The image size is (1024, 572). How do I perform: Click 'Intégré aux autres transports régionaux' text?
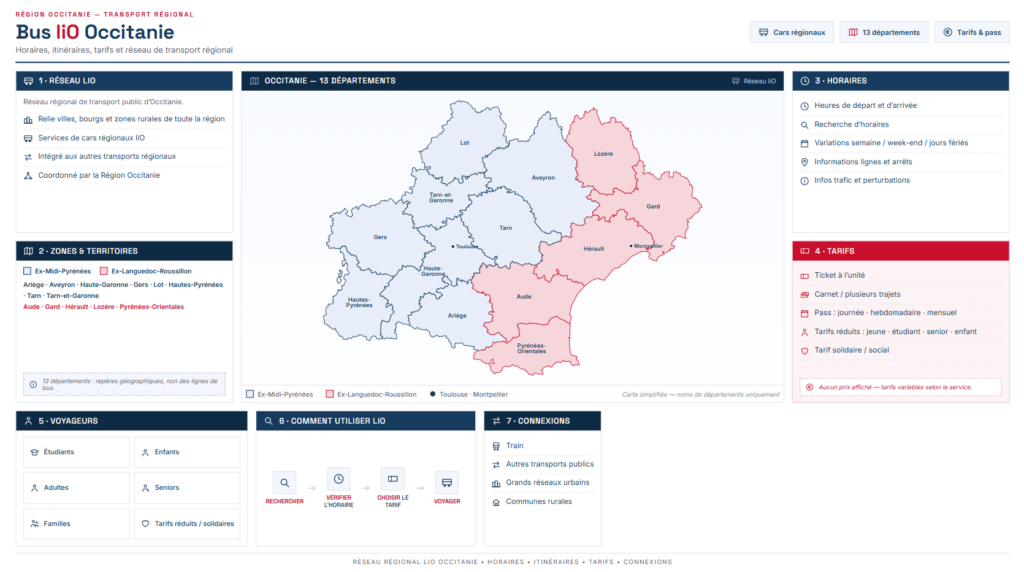pos(106,157)
